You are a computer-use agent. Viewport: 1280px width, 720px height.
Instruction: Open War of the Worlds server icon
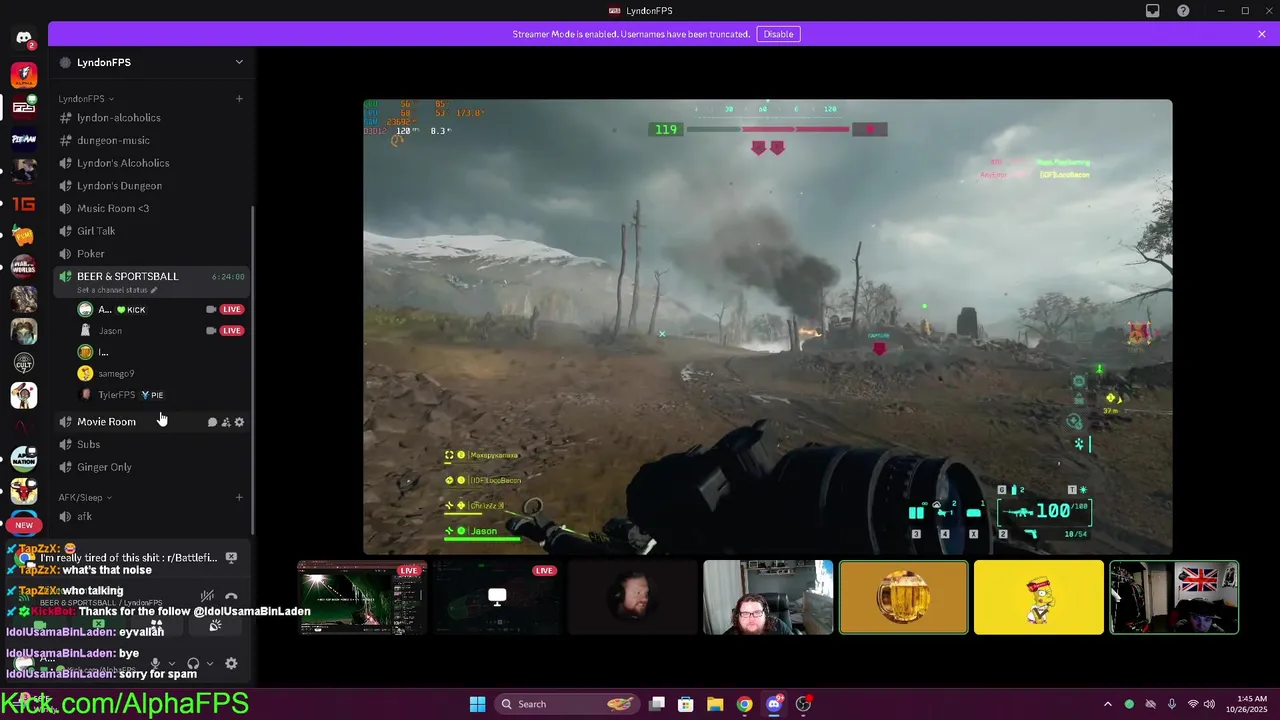24,267
